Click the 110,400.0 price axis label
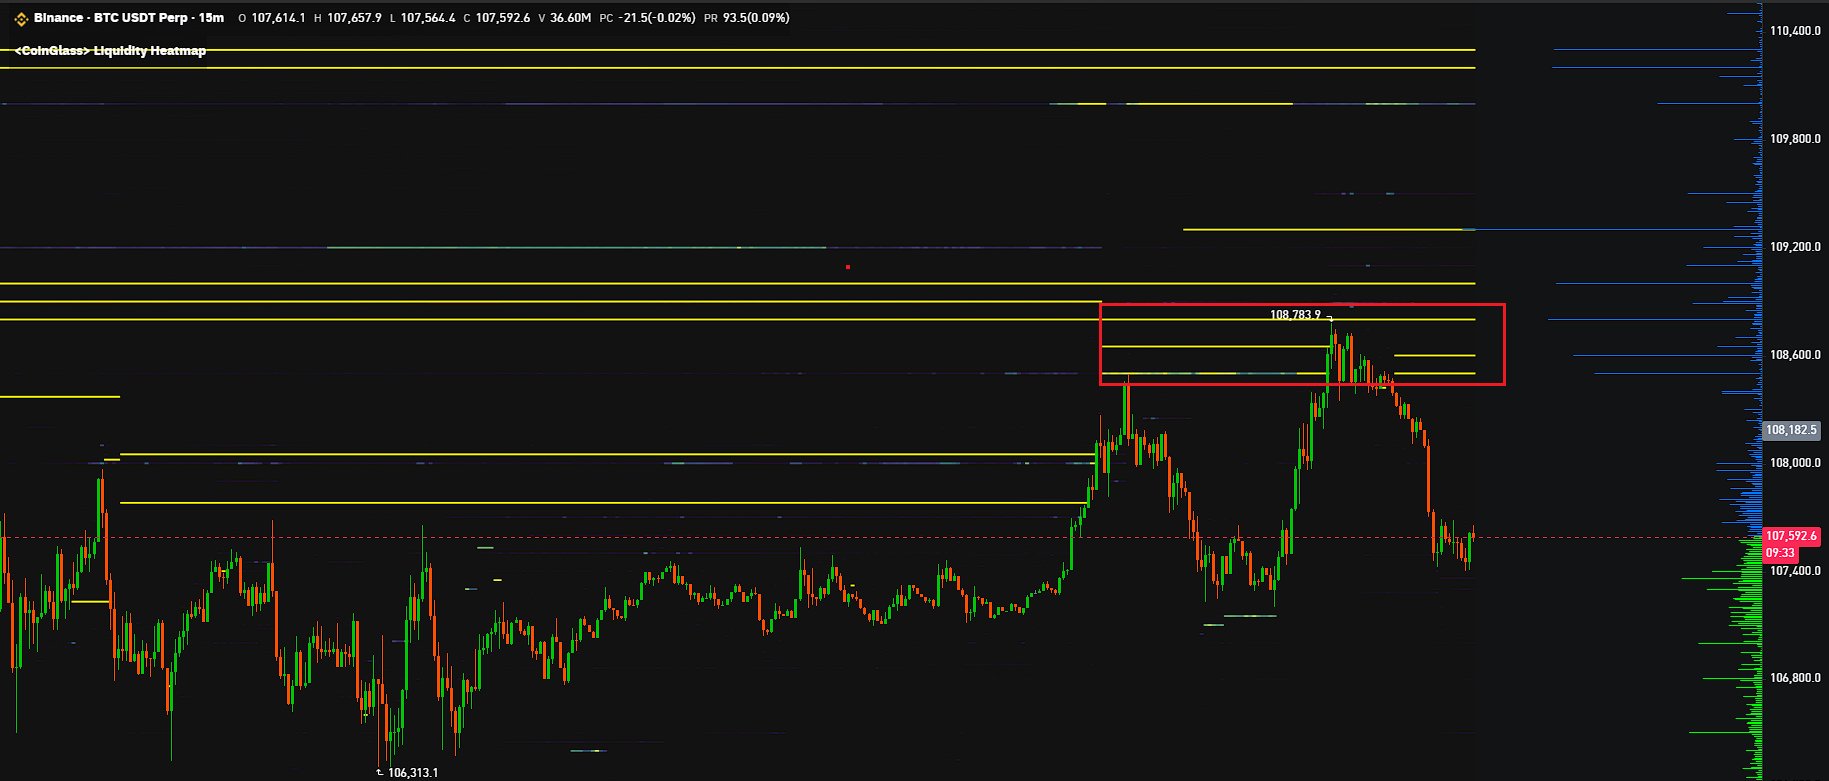Screen dimensions: 1829x781 pos(1795,31)
